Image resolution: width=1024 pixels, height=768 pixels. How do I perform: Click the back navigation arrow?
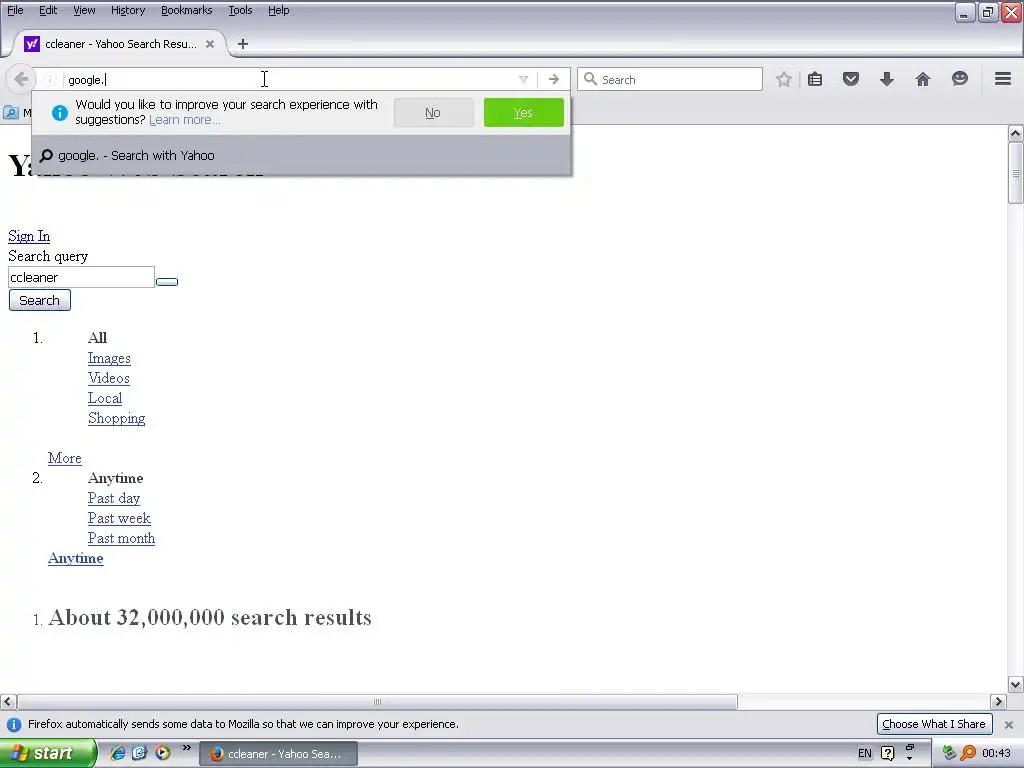(20, 80)
